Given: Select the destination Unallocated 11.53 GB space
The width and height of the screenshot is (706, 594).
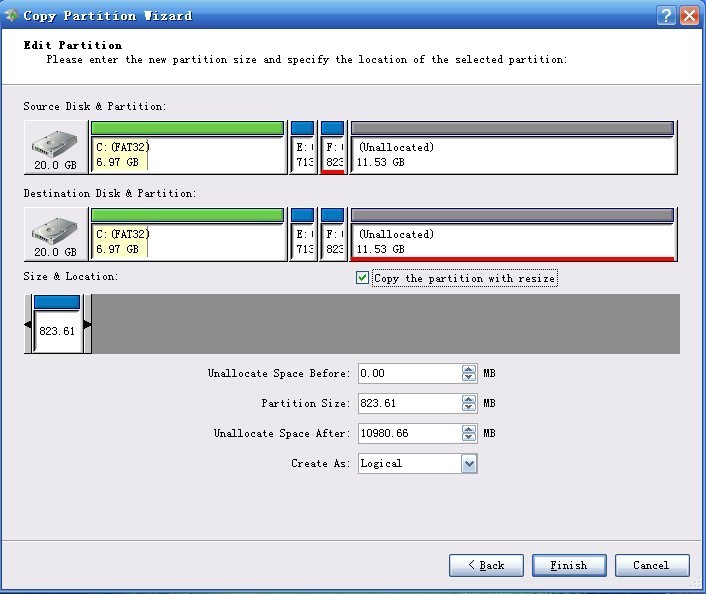Looking at the screenshot, I should point(513,235).
